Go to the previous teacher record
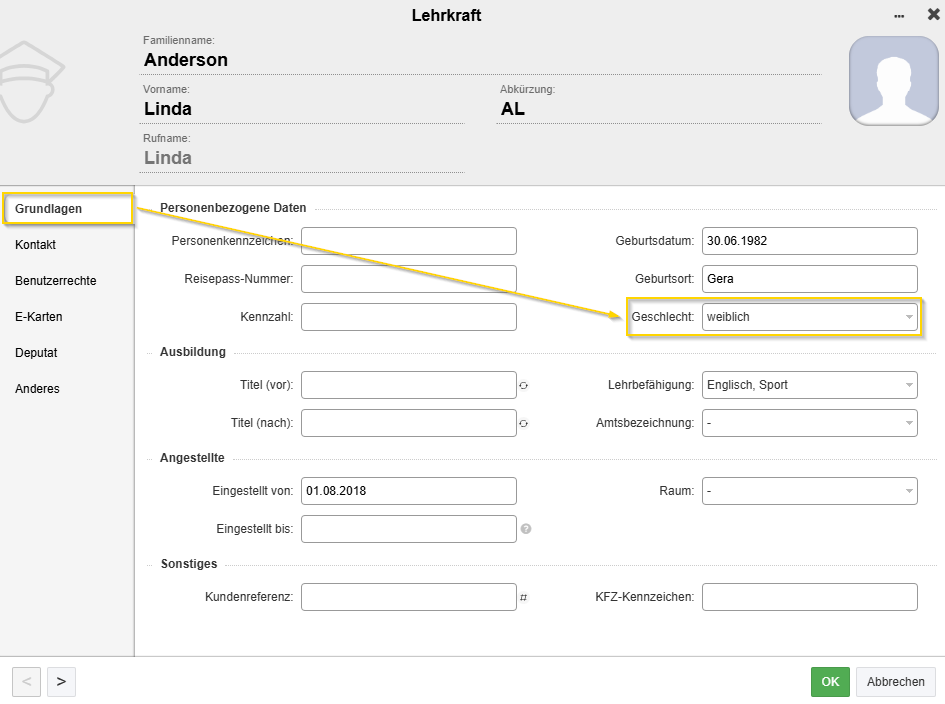 pos(26,681)
